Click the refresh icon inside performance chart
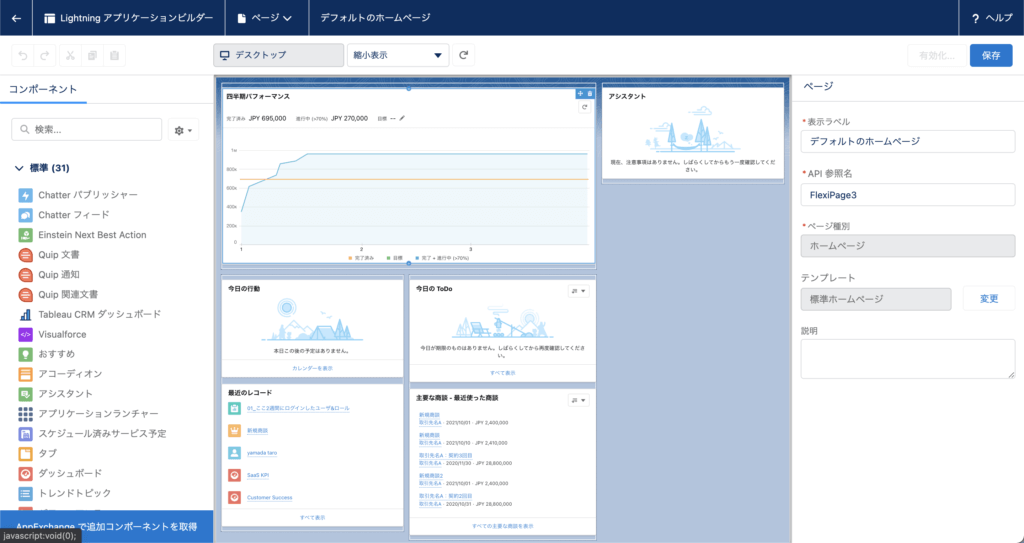This screenshot has width=1024, height=543. coord(585,107)
